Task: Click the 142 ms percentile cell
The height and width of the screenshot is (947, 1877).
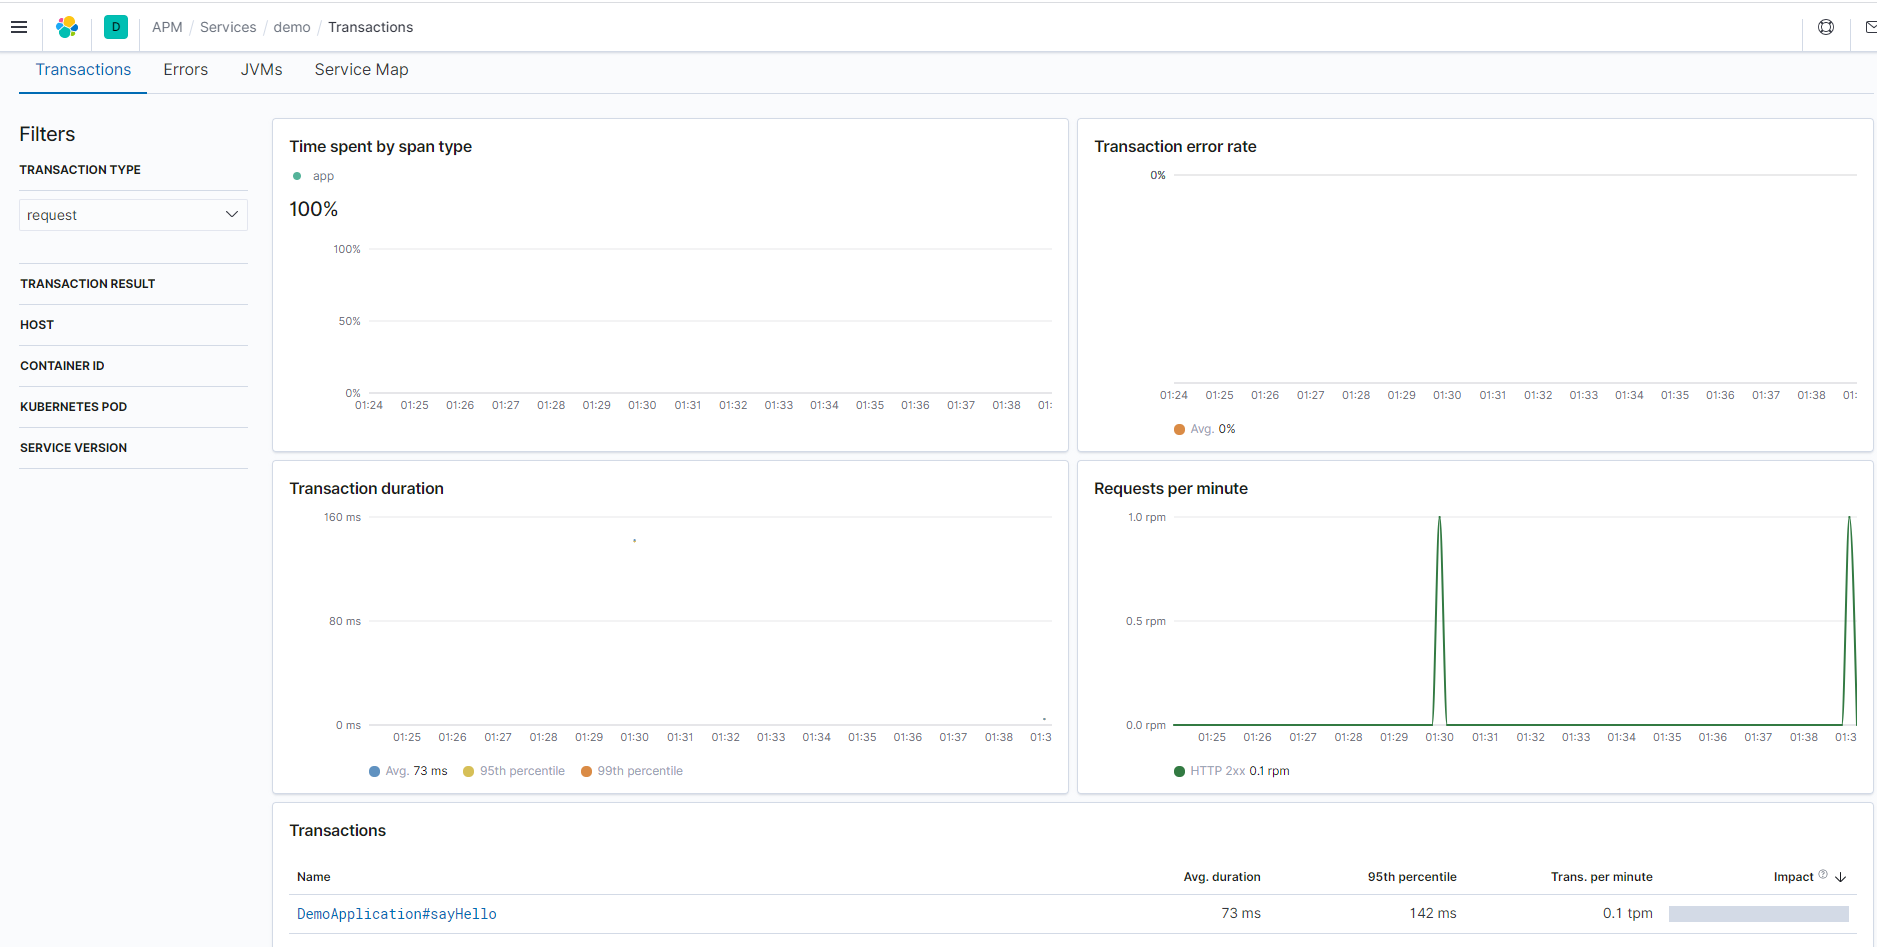Action: pyautogui.click(x=1433, y=914)
